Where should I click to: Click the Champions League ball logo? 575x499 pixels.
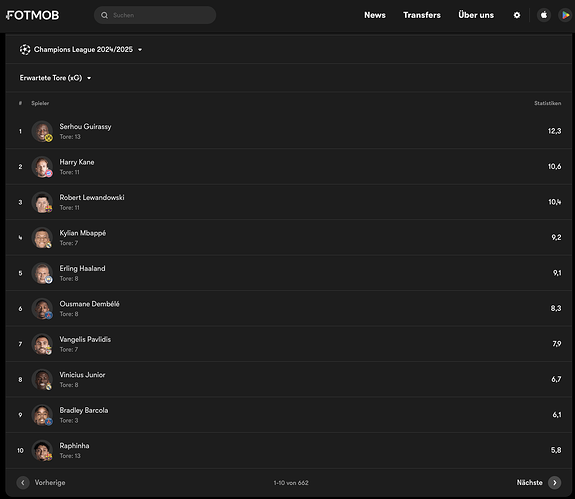[x=25, y=49]
